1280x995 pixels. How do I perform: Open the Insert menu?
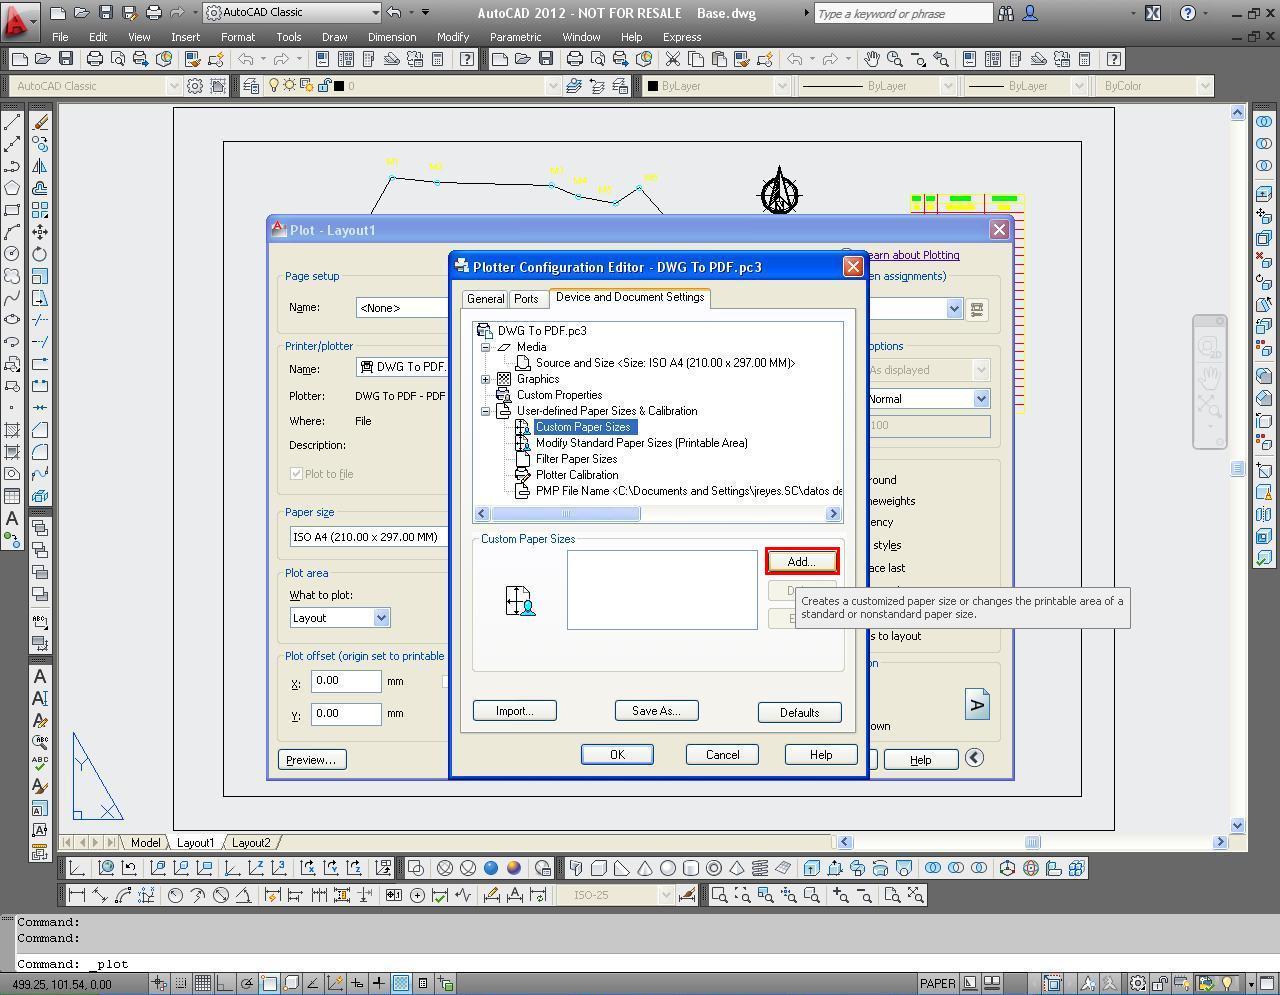(185, 37)
